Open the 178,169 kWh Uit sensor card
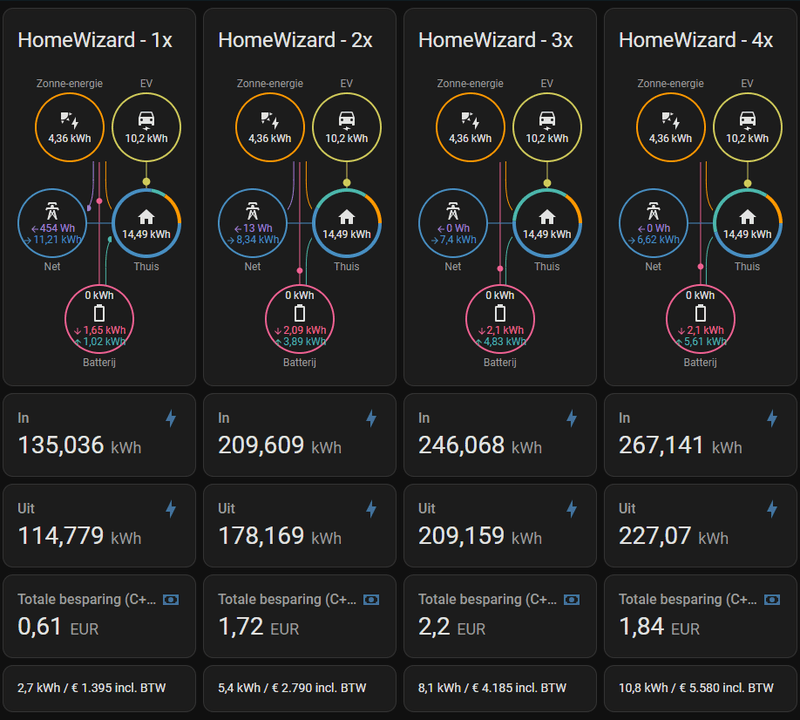800x720 pixels. coord(299,525)
